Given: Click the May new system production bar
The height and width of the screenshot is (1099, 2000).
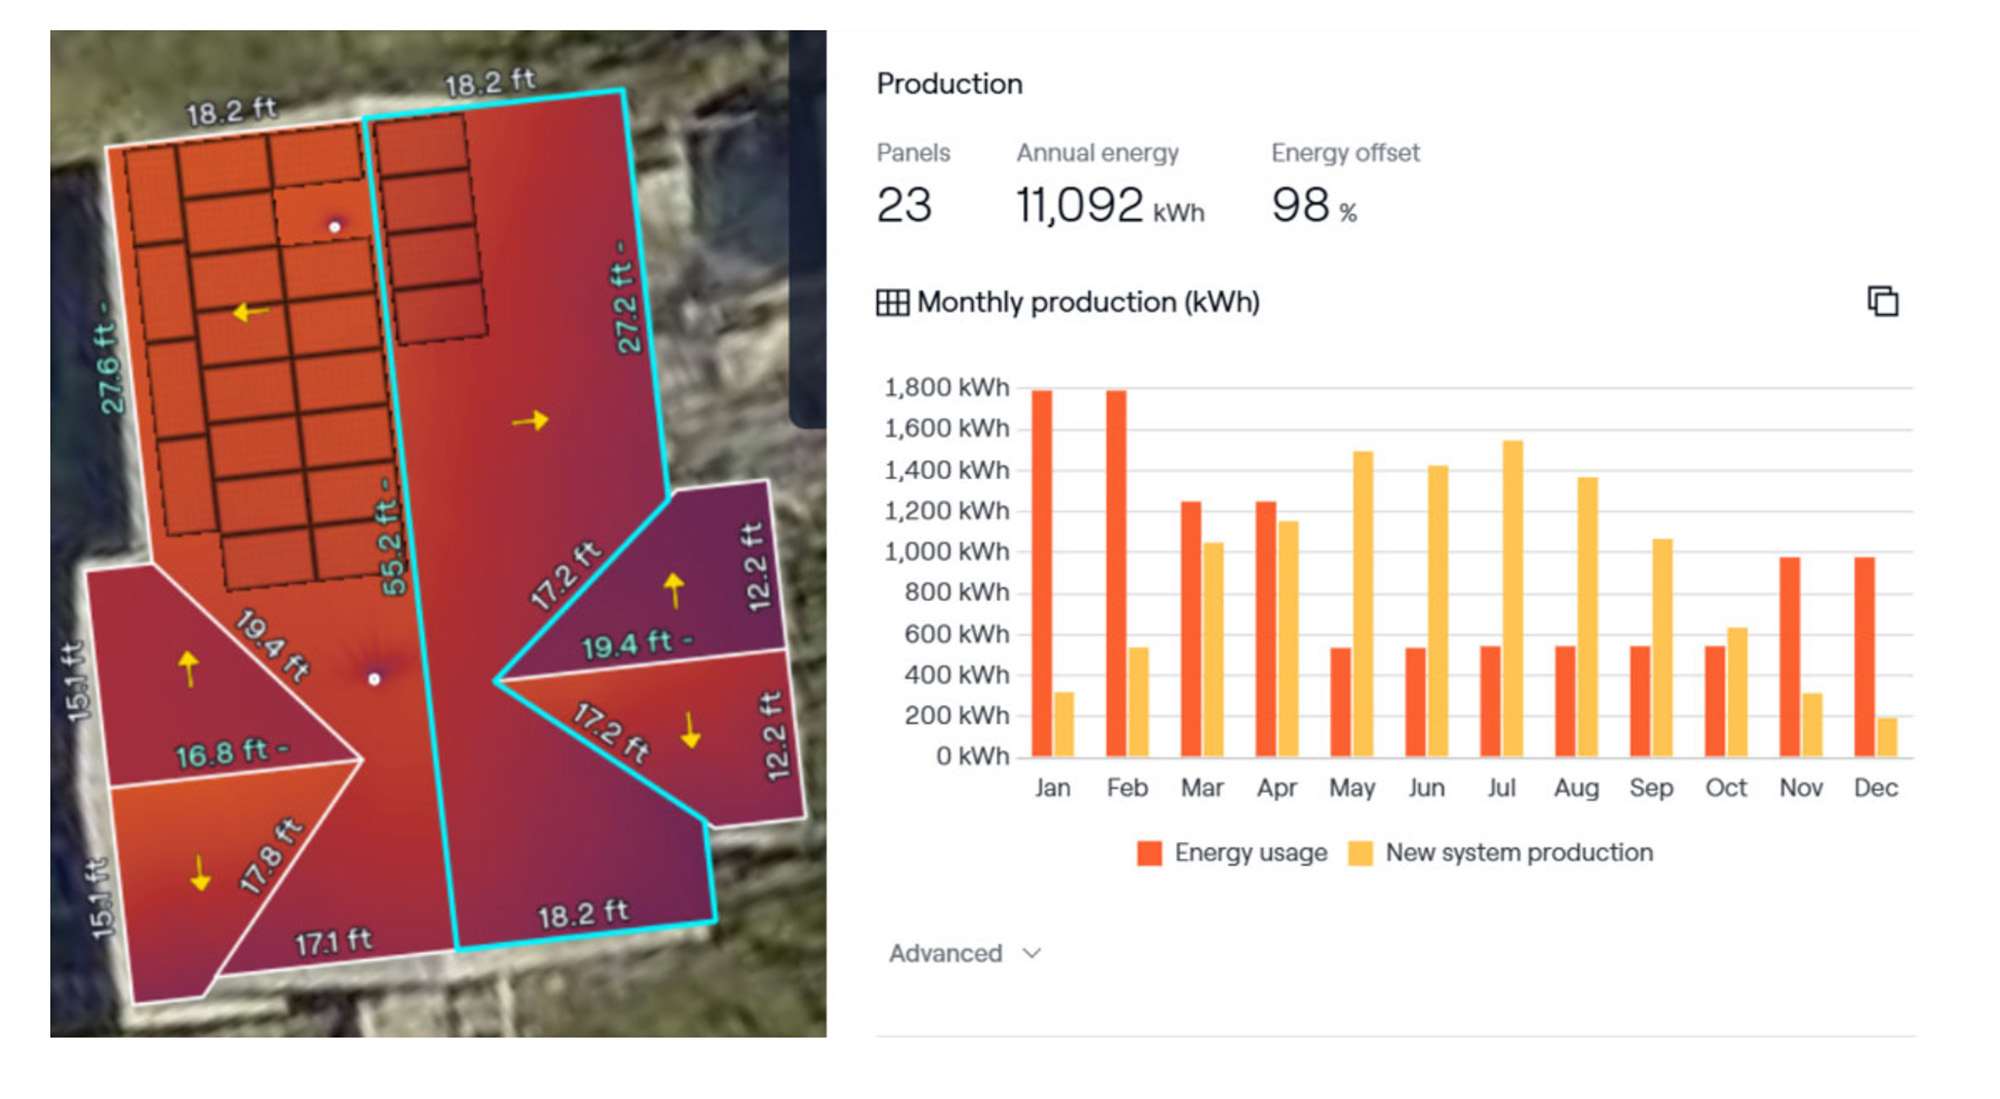Looking at the screenshot, I should tap(1363, 604).
